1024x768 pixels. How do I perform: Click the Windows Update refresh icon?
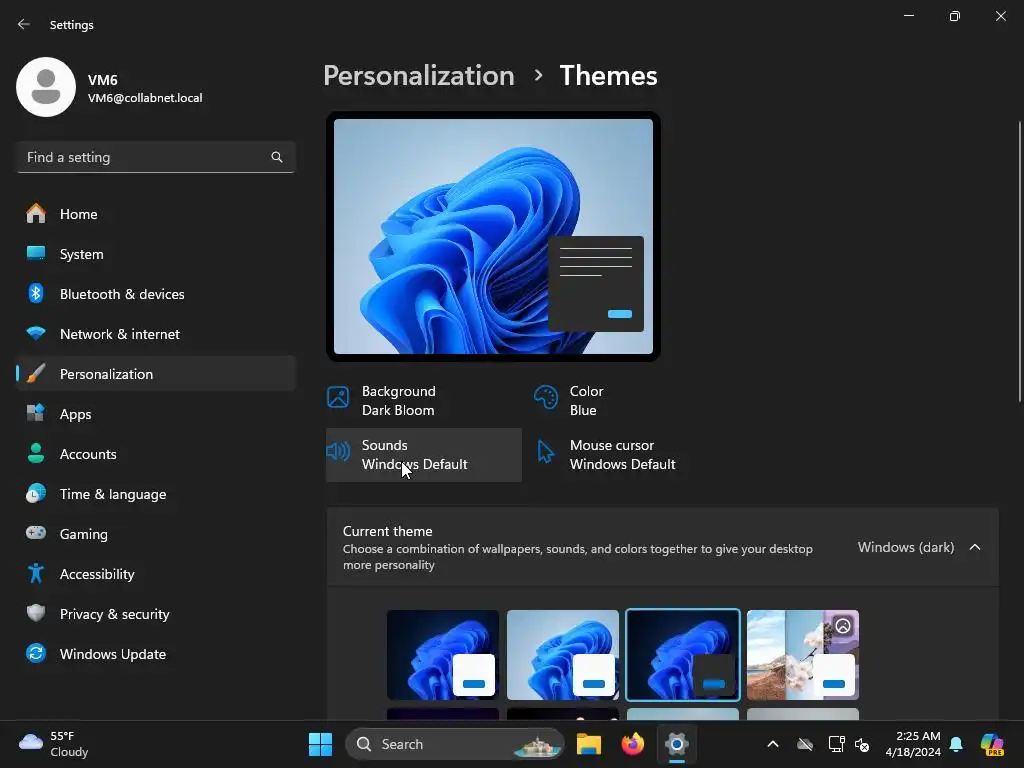tap(36, 653)
